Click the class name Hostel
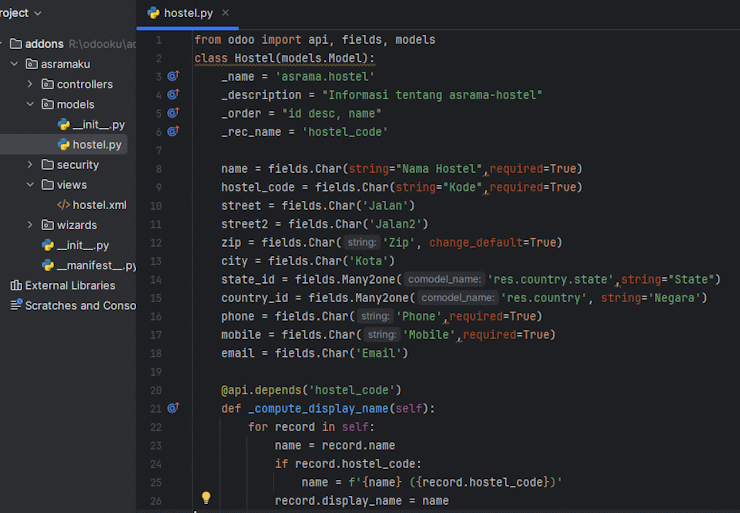This screenshot has width=740, height=513. click(254, 58)
